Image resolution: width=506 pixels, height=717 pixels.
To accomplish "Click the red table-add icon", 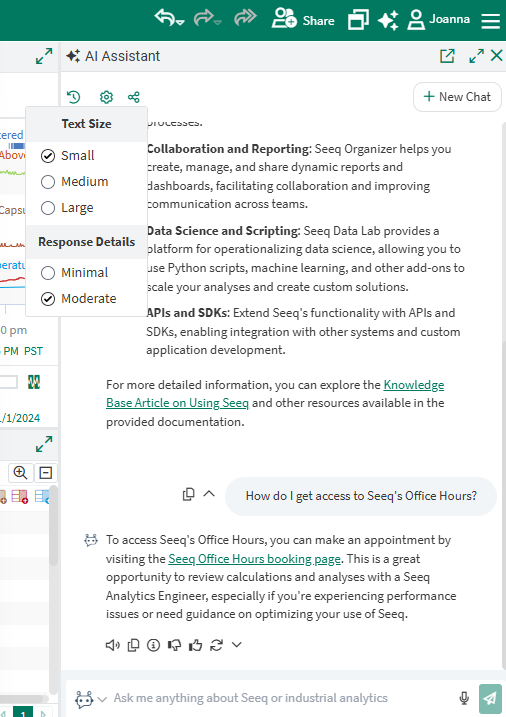I will [x=20, y=497].
